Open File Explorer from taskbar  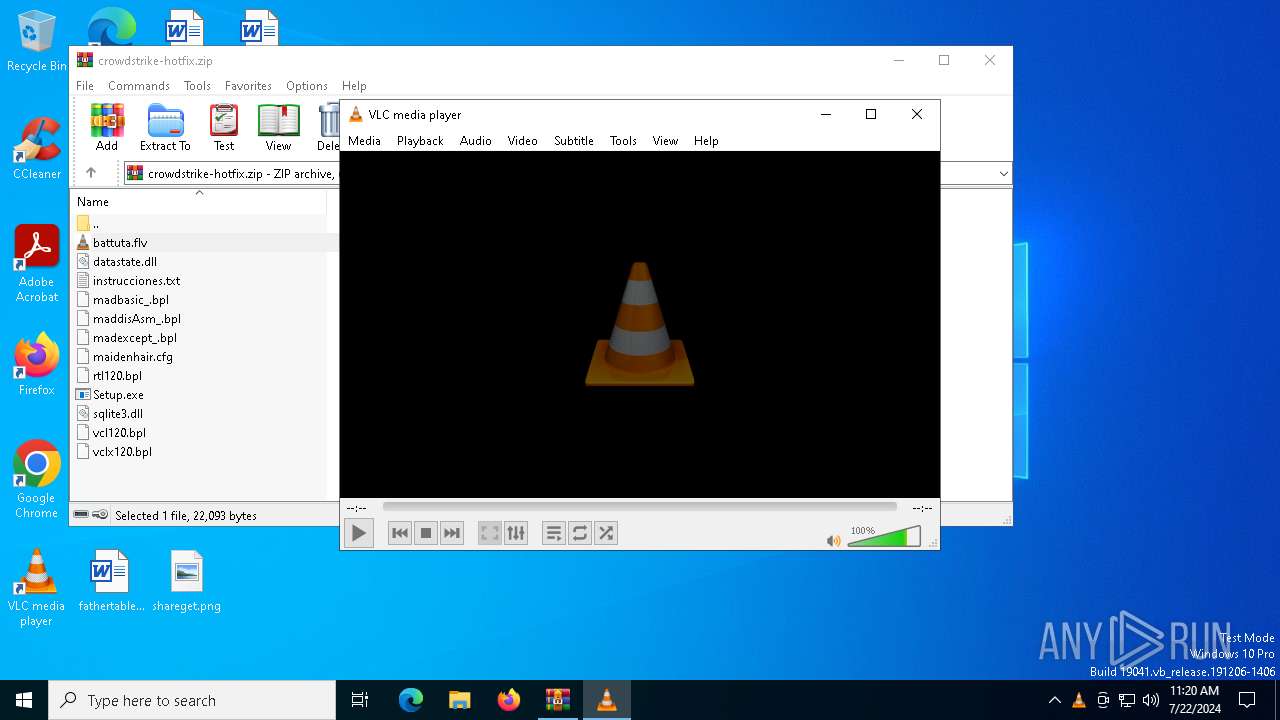point(460,700)
